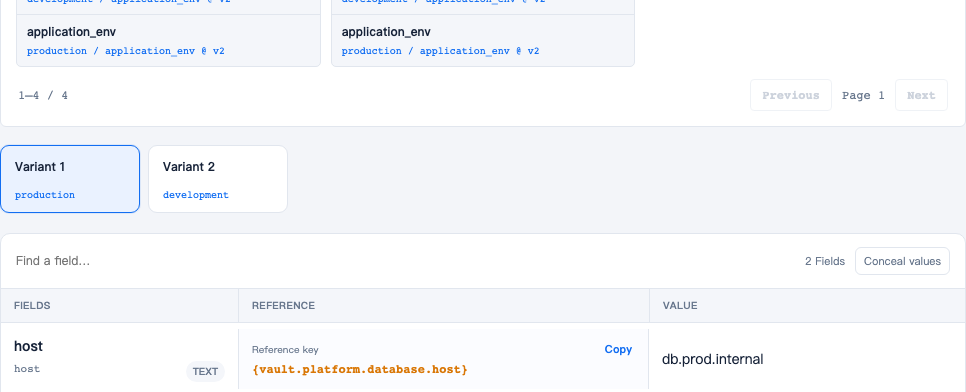Select the Variant 1 production card

point(70,179)
